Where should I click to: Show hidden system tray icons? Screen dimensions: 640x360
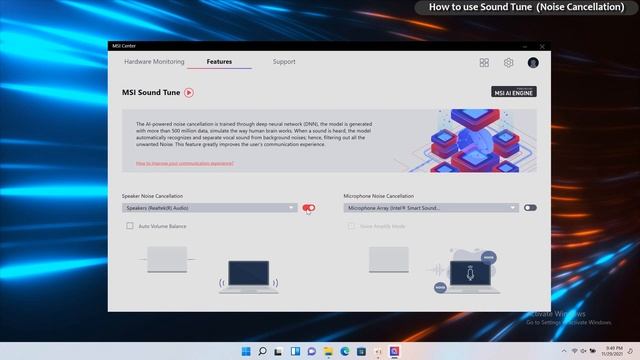(564, 351)
